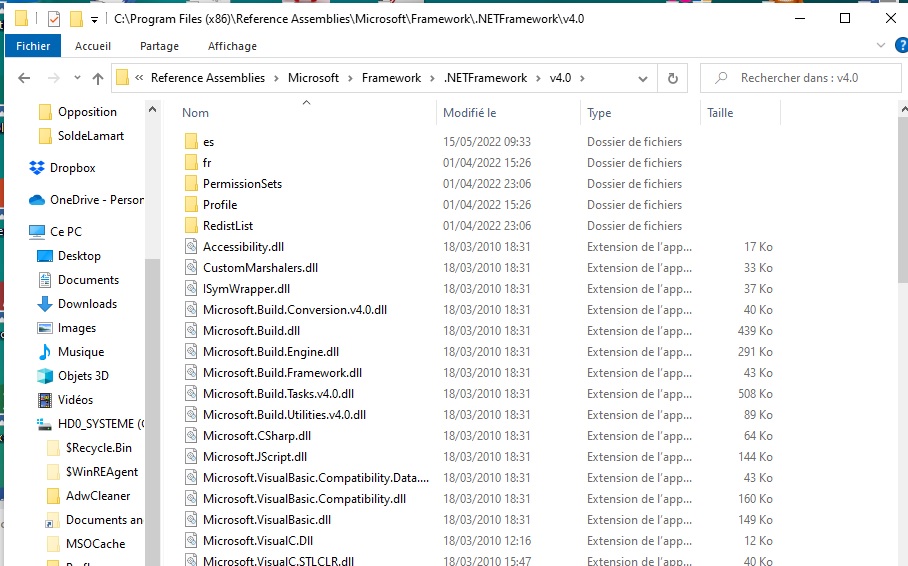
Task: Open the Customize Quick Access Toolbar dropdown
Action: [x=94, y=20]
